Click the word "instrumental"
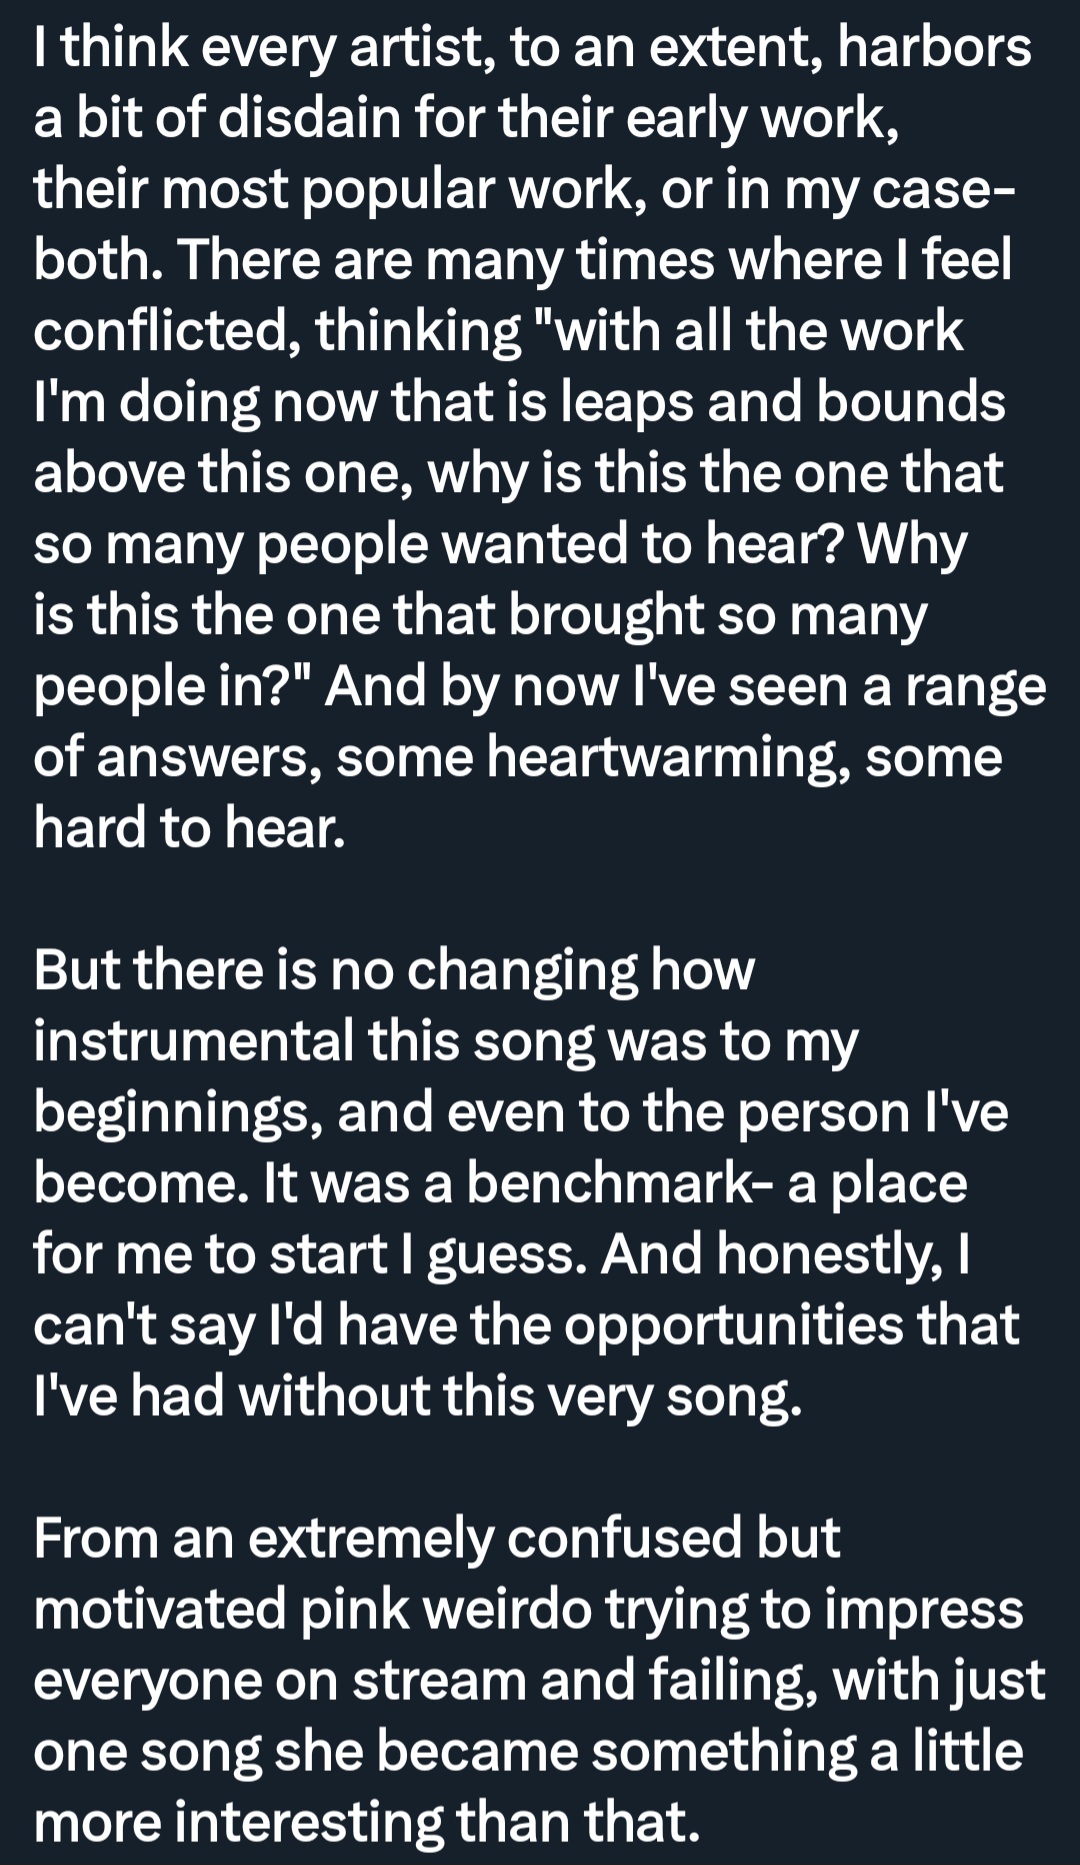Image resolution: width=1080 pixels, height=1865 pixels. (x=193, y=1040)
